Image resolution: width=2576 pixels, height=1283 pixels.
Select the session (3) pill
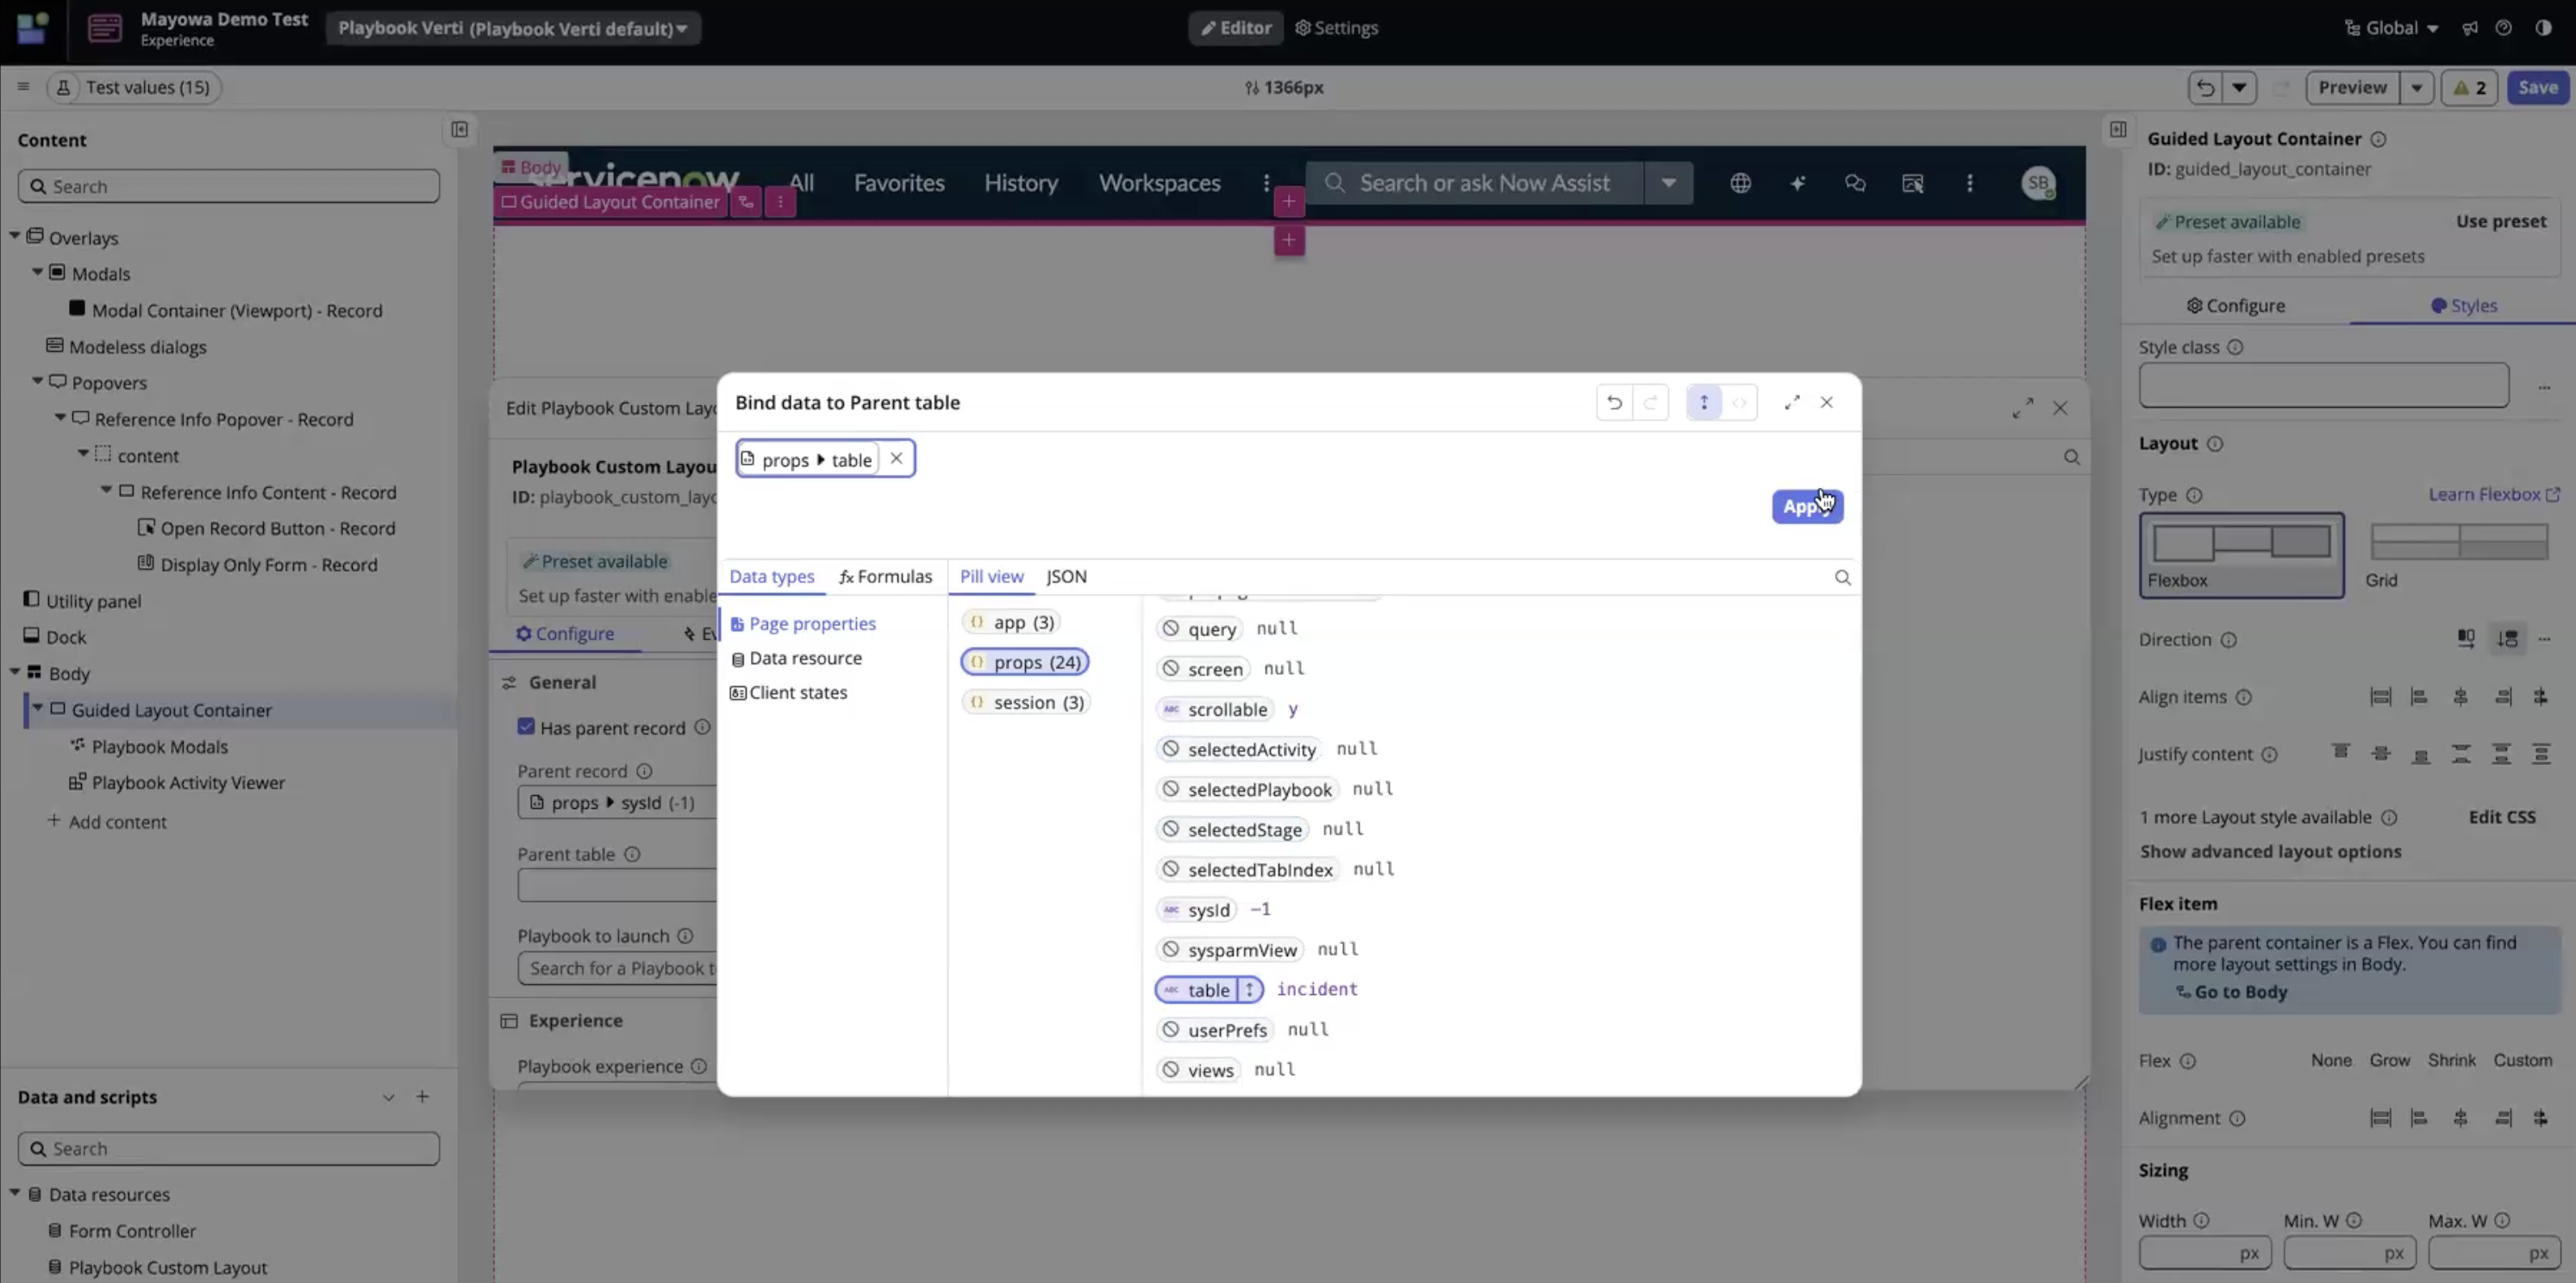(x=1025, y=702)
